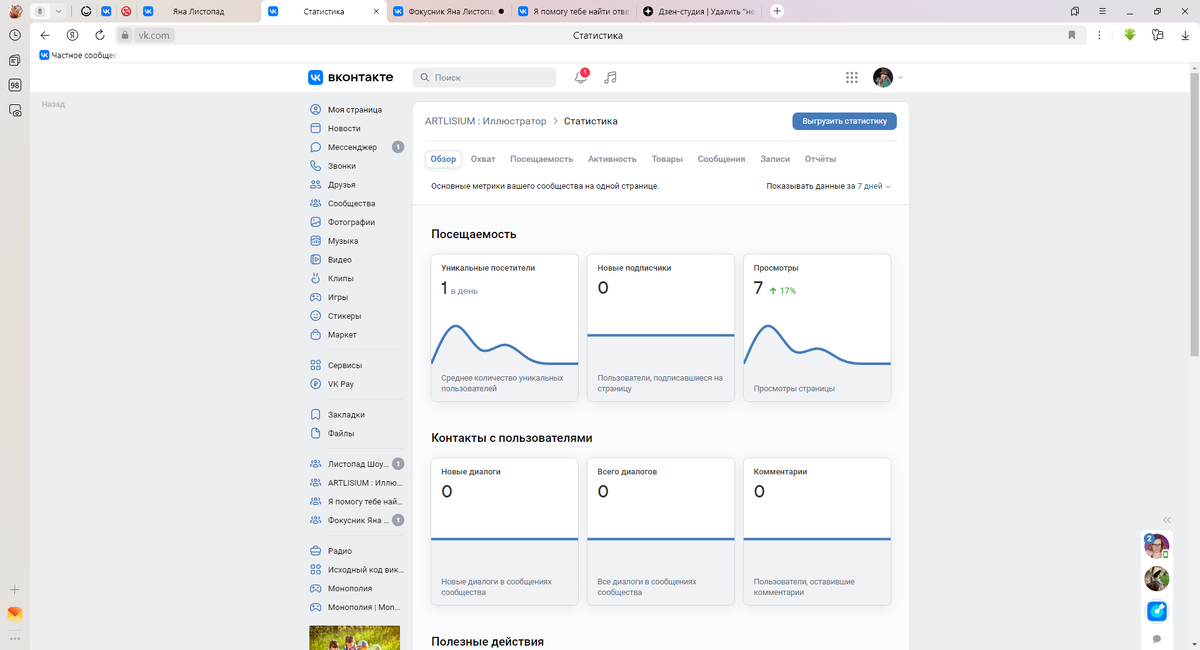
Task: Switch to Охват tab
Action: (x=483, y=159)
